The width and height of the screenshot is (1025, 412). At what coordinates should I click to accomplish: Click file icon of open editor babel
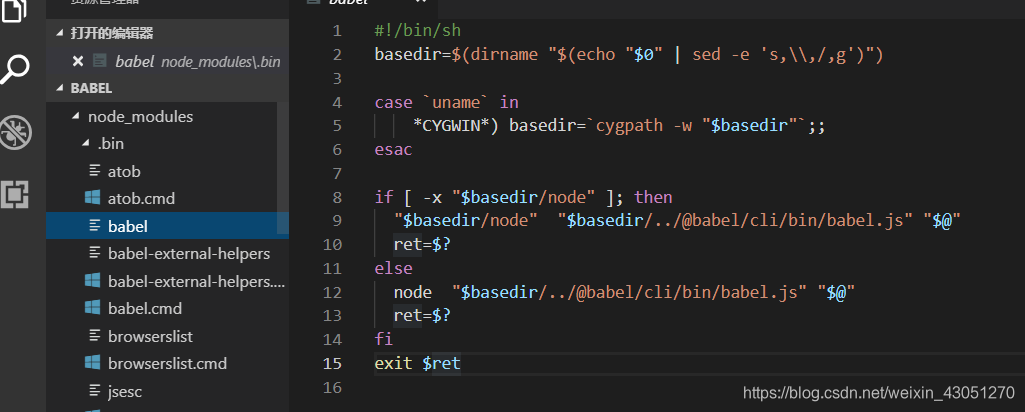point(99,61)
